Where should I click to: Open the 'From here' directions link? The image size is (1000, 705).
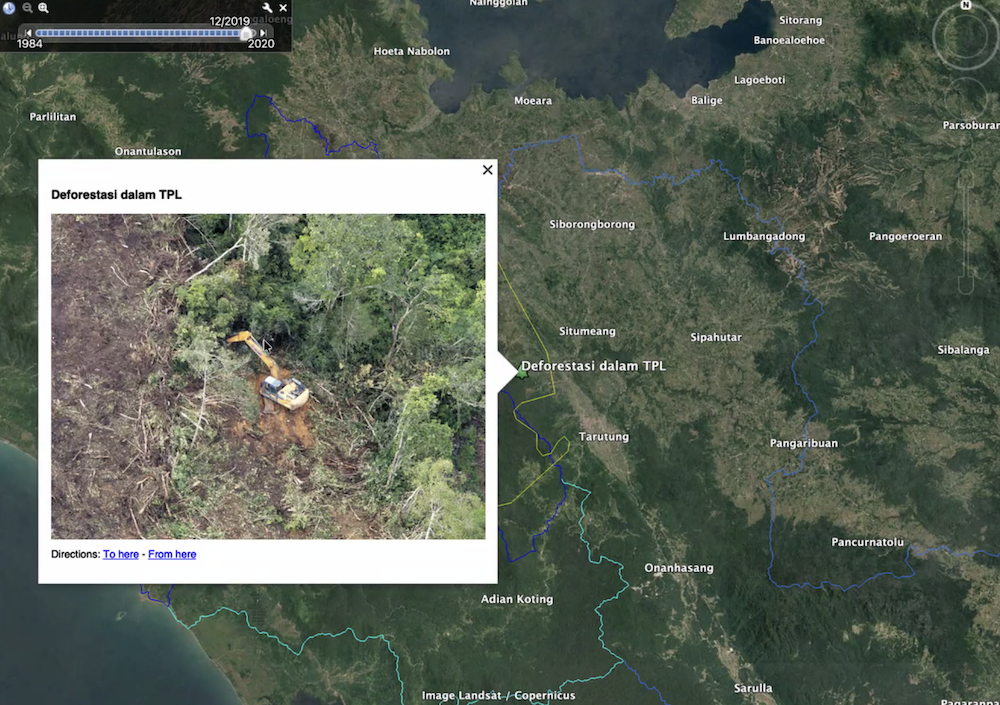point(172,554)
